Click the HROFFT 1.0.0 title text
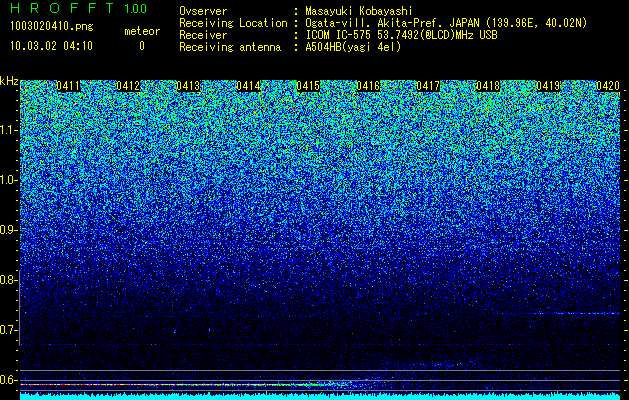The width and height of the screenshot is (629, 400). [x=79, y=8]
